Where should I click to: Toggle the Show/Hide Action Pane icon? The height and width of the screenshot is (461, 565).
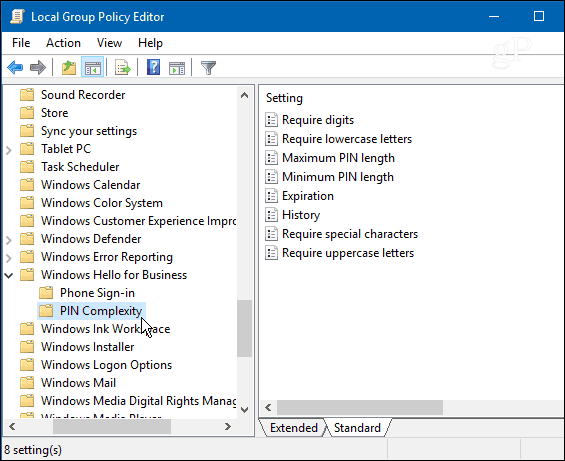177,67
